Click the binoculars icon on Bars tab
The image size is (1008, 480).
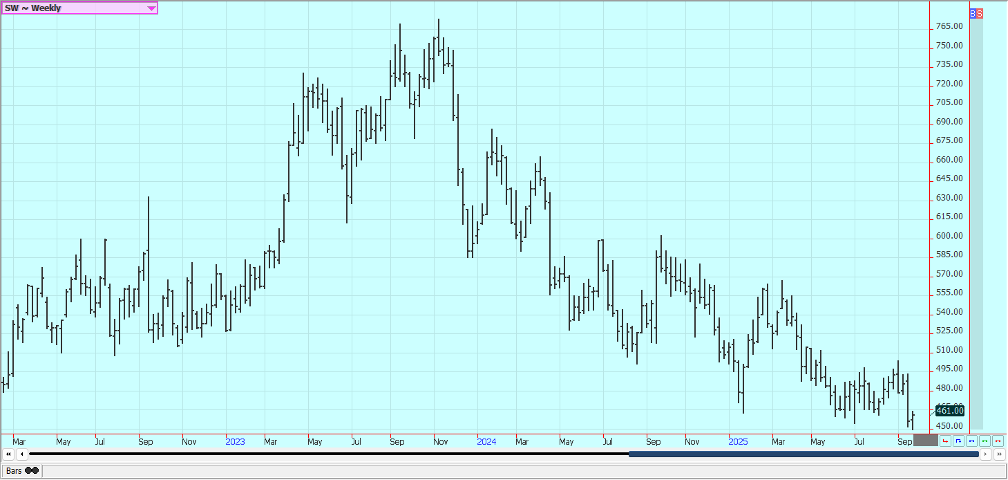click(32, 470)
